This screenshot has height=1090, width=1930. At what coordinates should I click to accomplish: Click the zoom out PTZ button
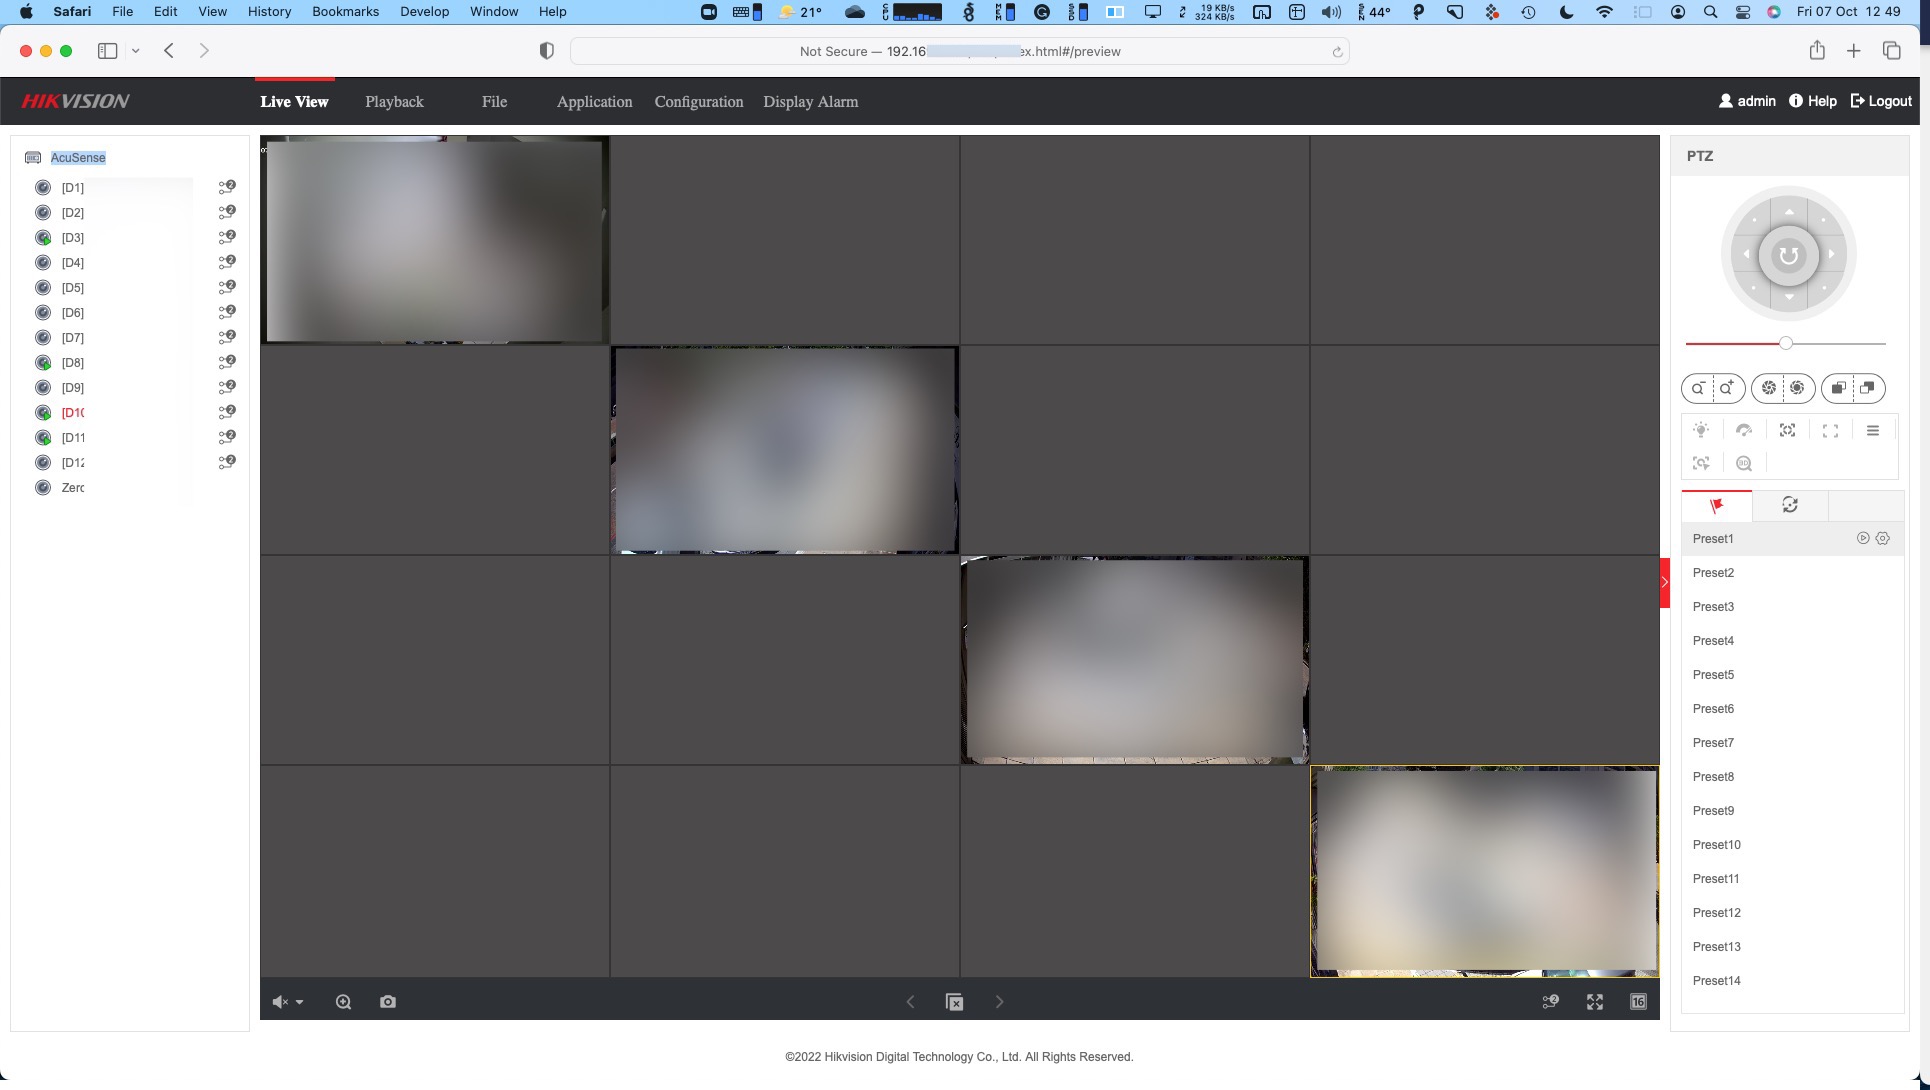pos(1698,388)
